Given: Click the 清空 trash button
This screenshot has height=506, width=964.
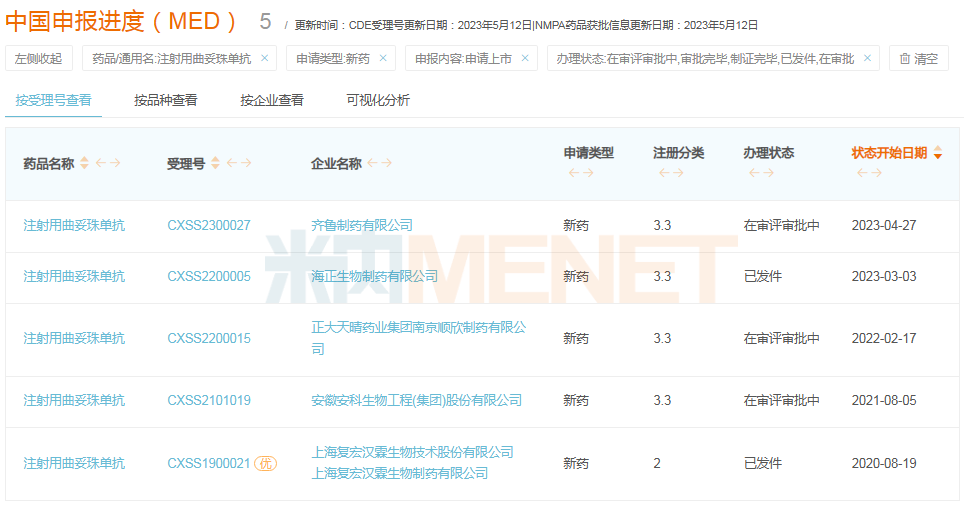Looking at the screenshot, I should coord(918,59).
